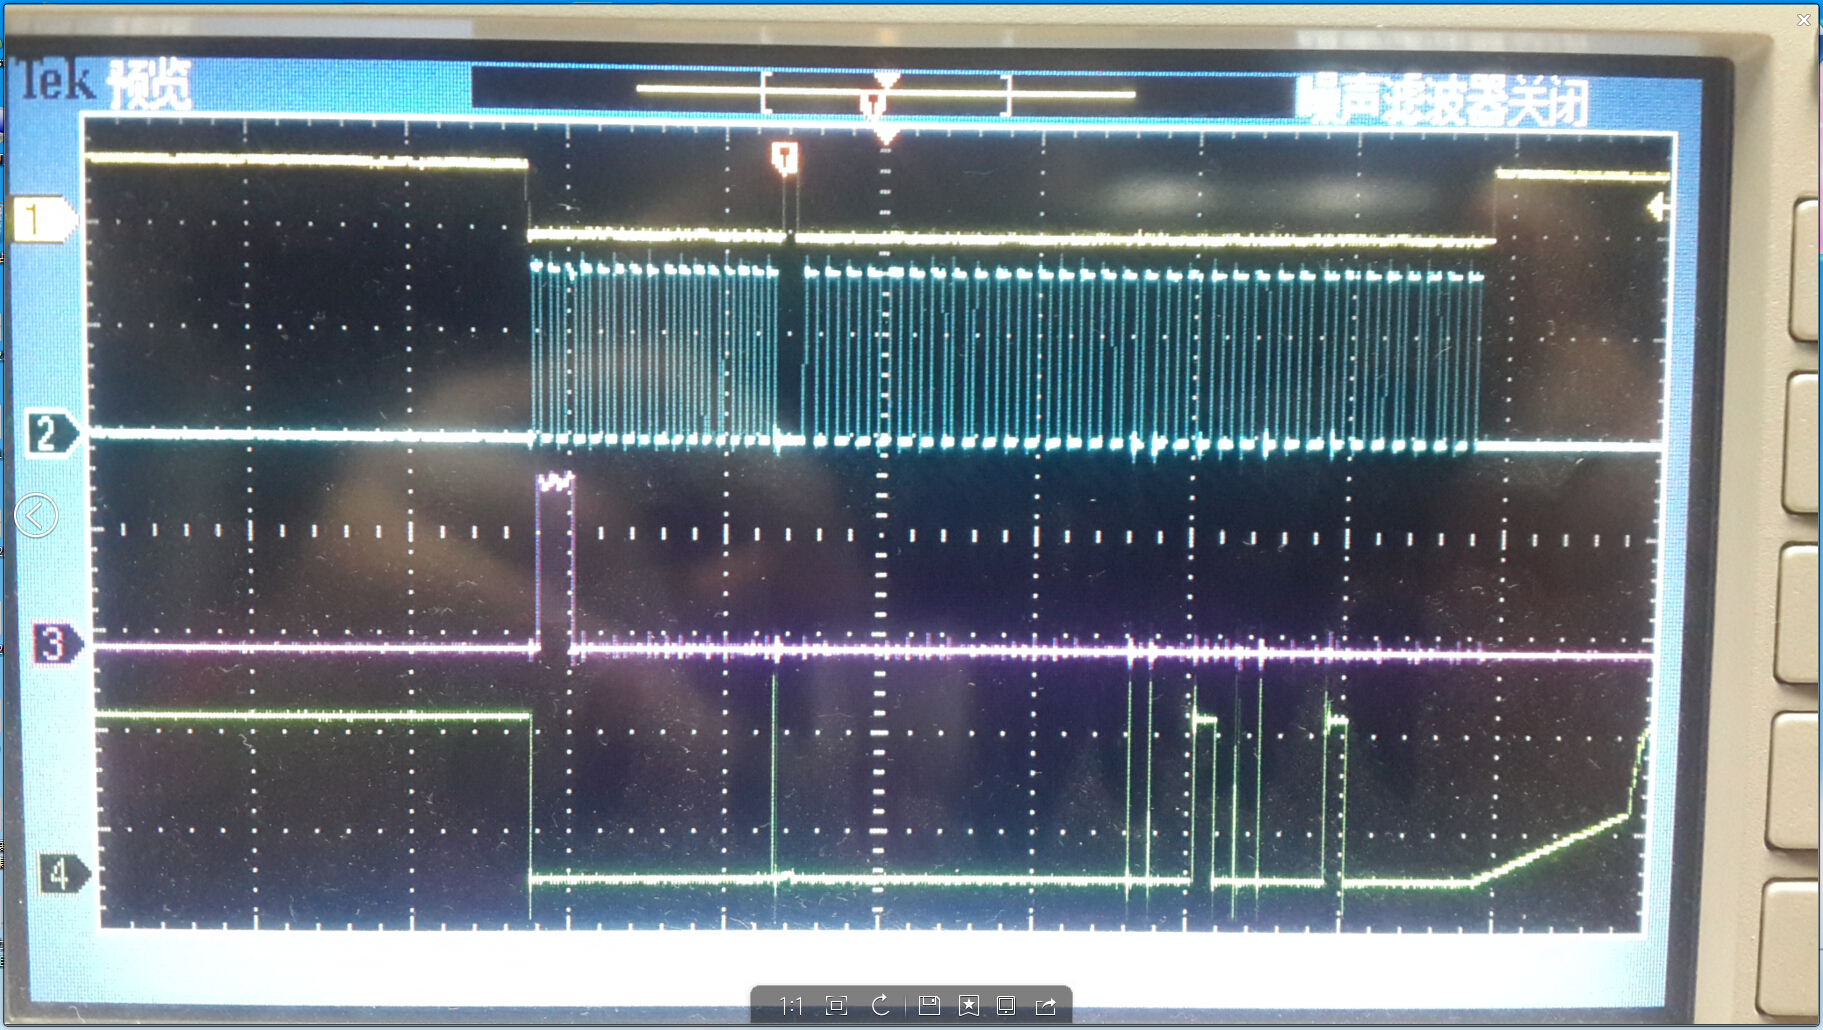Bookmark the photo with the star icon
1823x1030 pixels.
[x=969, y=1005]
